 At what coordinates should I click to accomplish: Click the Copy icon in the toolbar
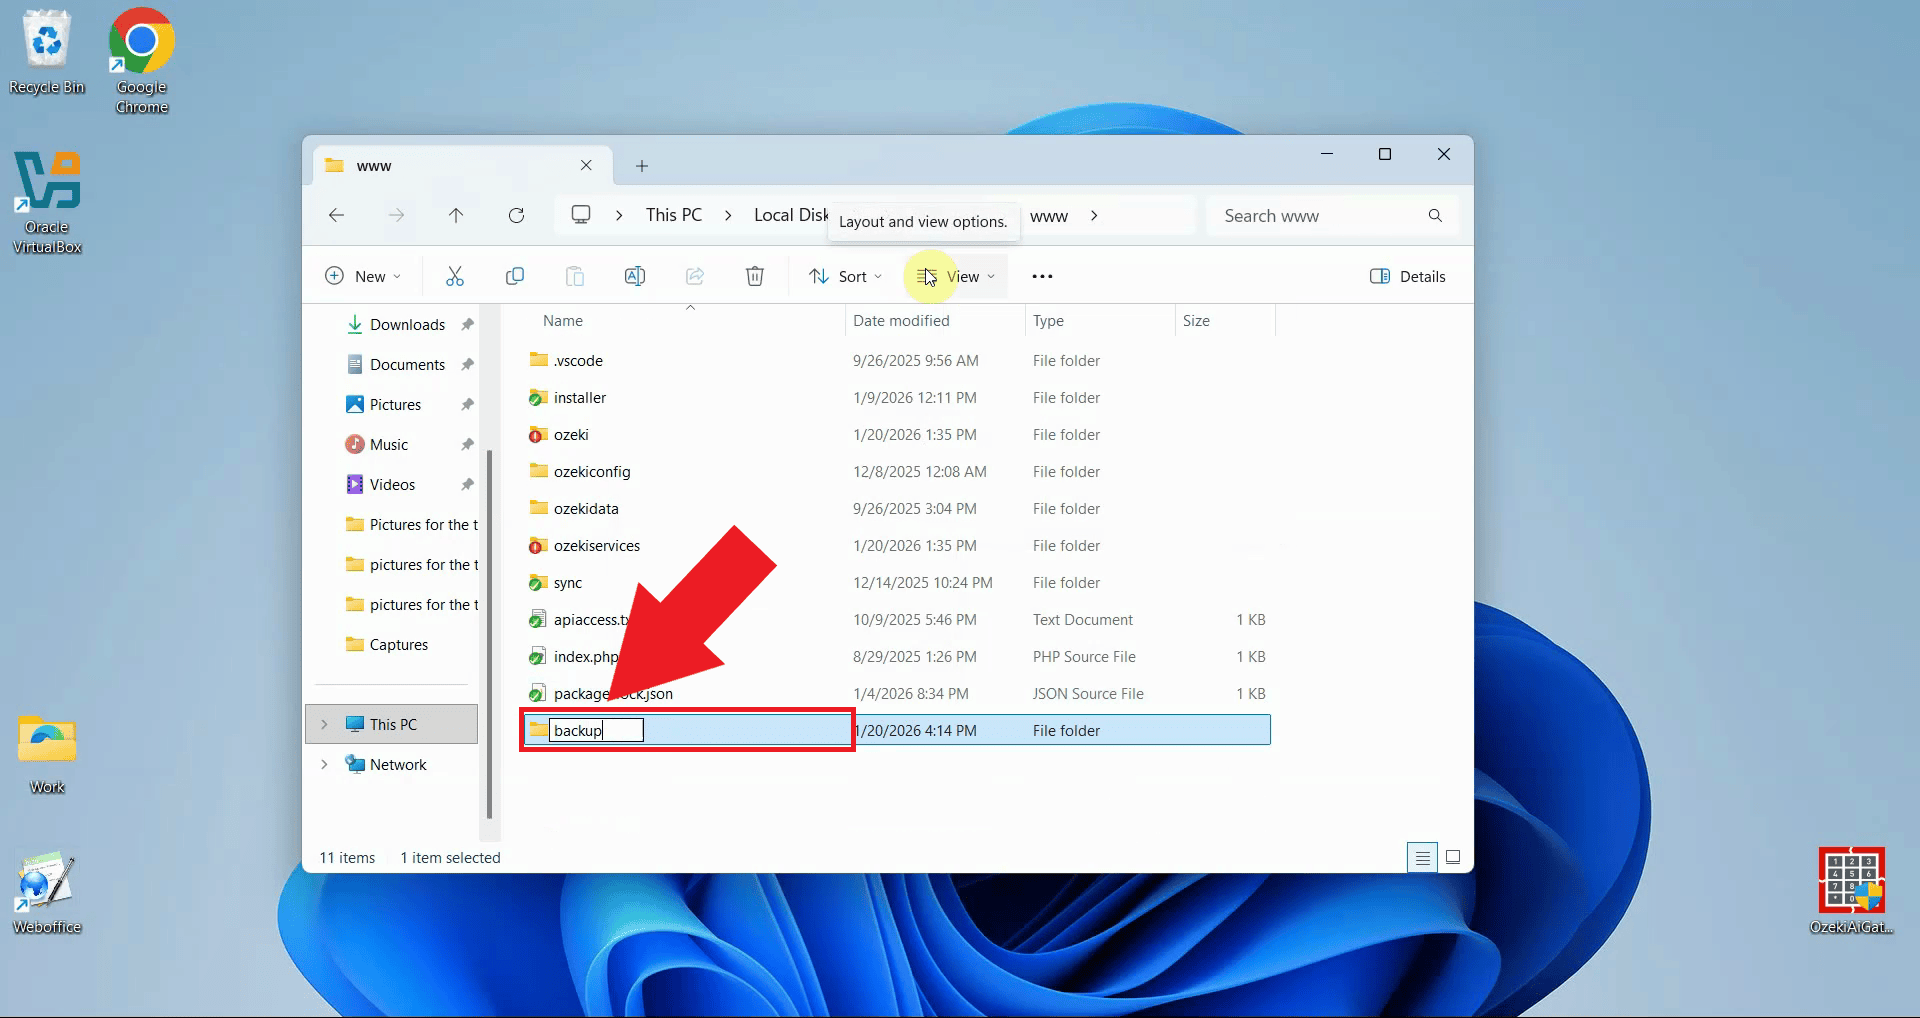(x=515, y=276)
